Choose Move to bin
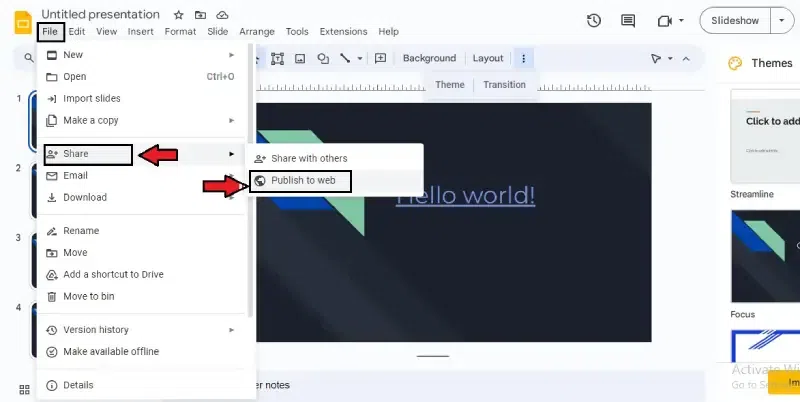The width and height of the screenshot is (800, 402). pos(142,296)
